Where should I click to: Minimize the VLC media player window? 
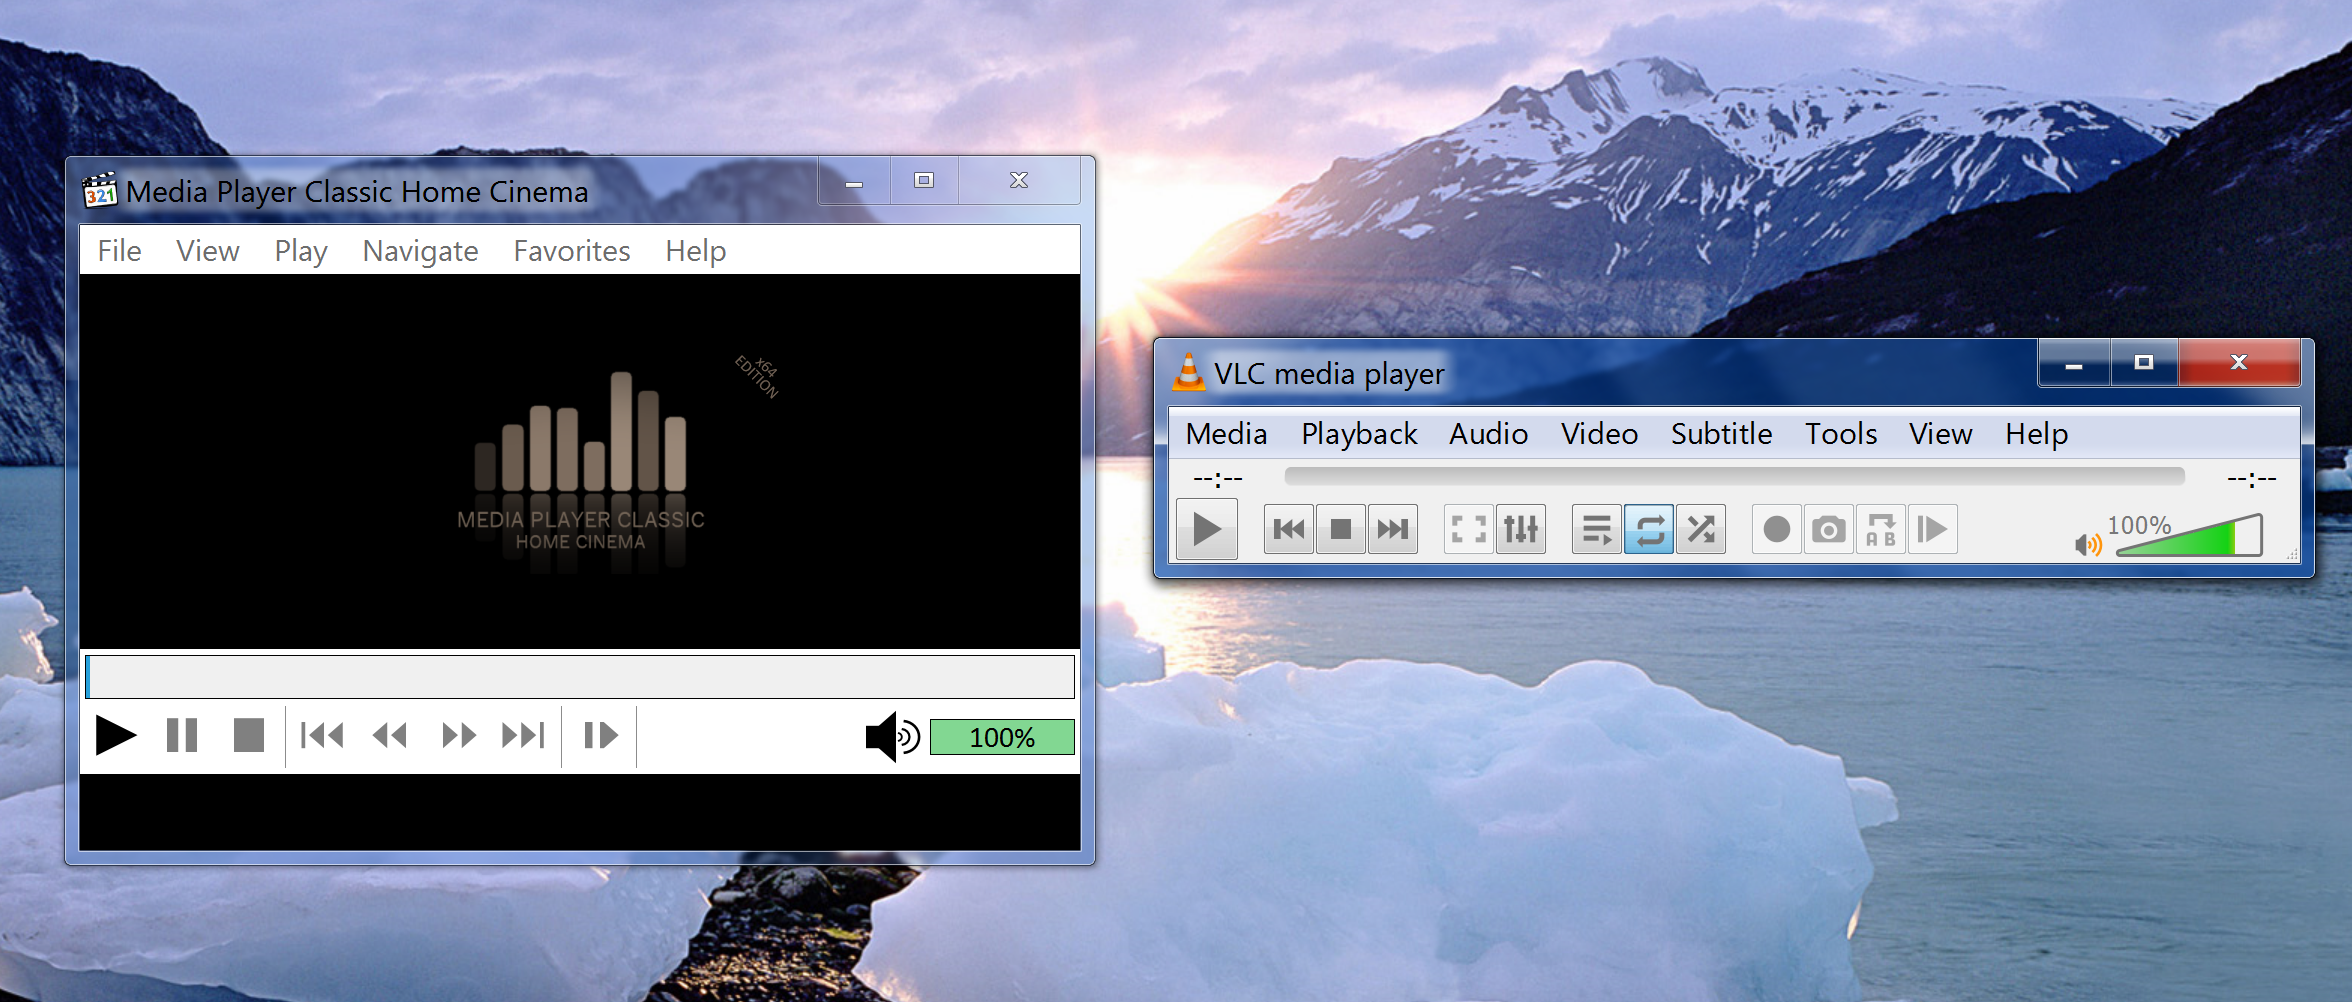pos(2074,363)
